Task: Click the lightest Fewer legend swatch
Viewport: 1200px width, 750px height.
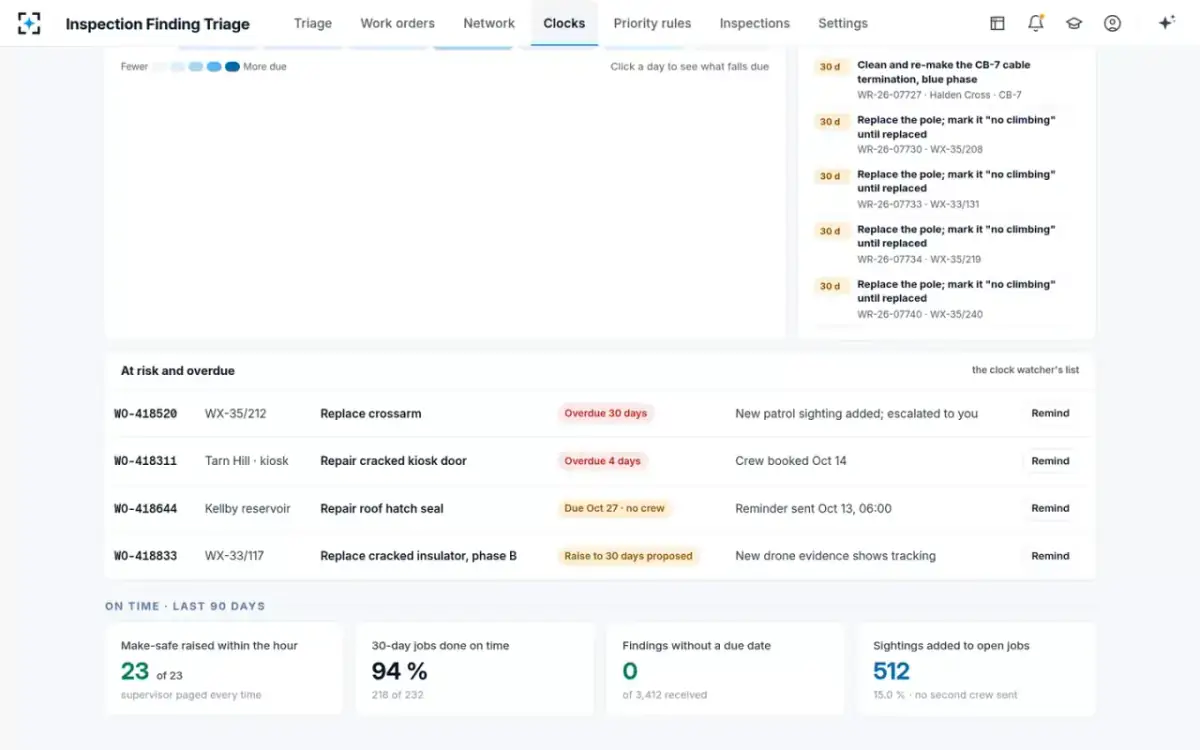Action: tap(159, 67)
